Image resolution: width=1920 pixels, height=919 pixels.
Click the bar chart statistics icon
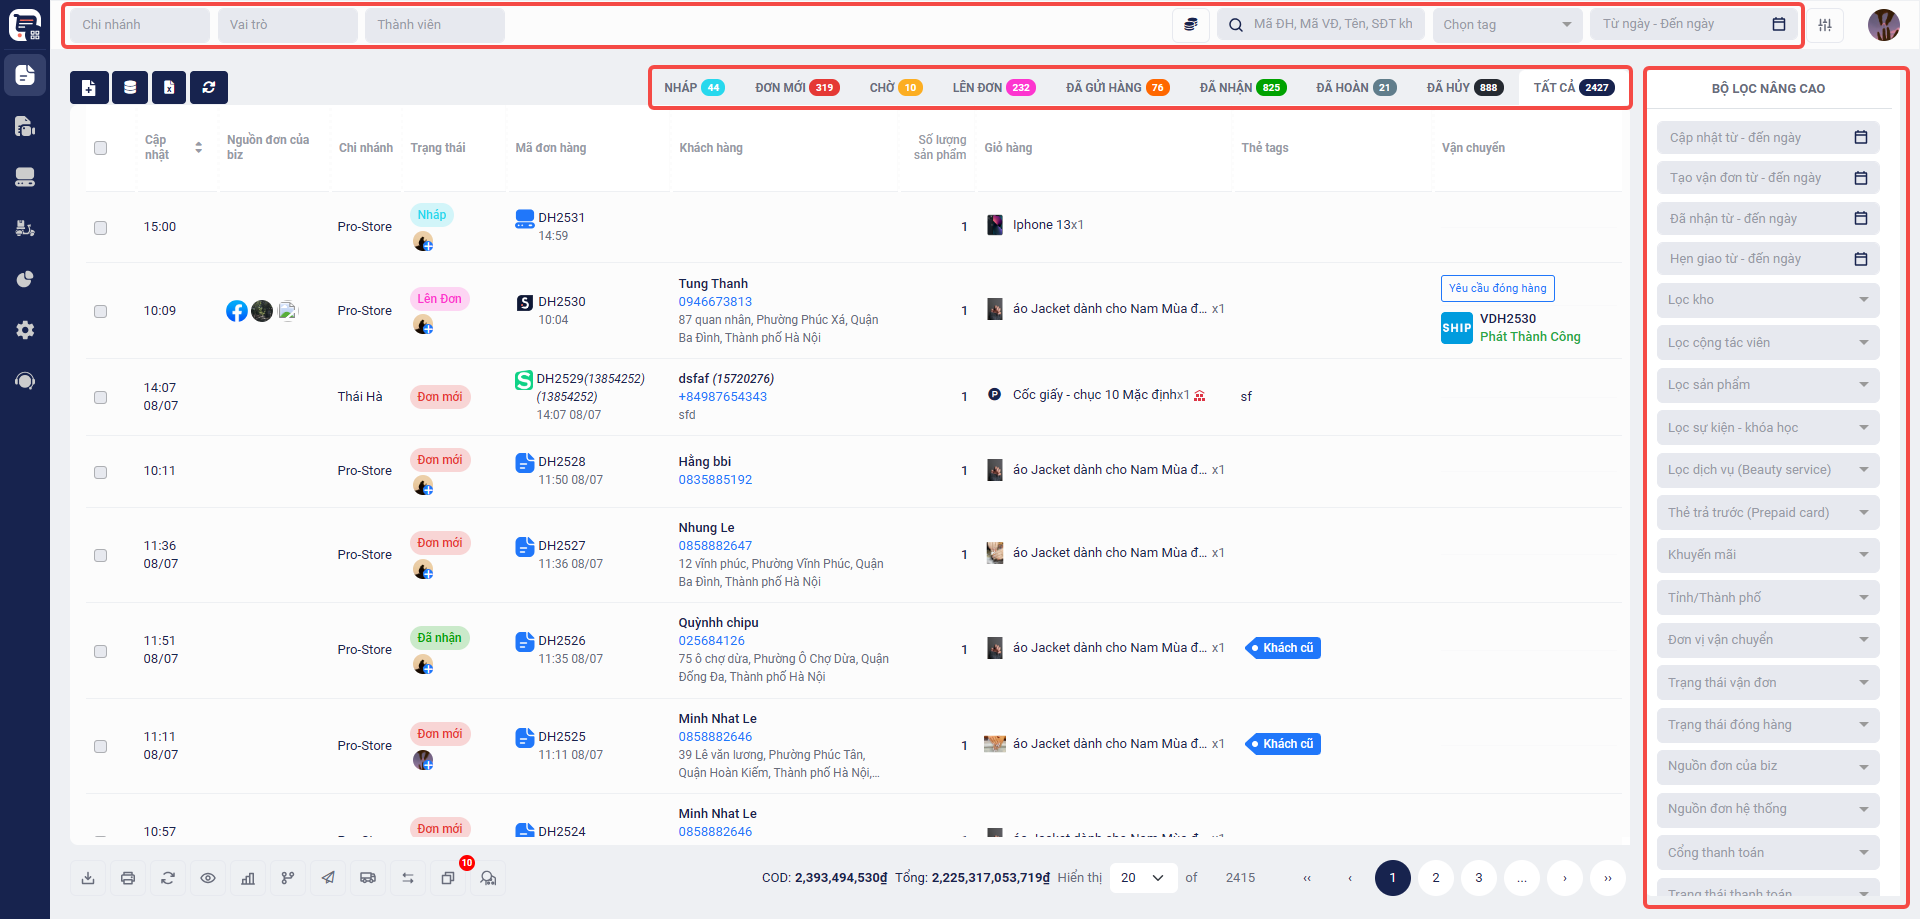(248, 878)
